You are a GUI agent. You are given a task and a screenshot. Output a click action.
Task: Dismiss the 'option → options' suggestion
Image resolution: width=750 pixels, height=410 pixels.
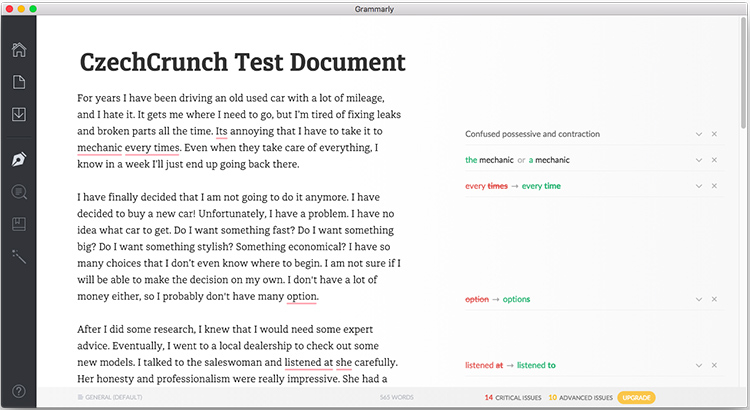point(714,299)
